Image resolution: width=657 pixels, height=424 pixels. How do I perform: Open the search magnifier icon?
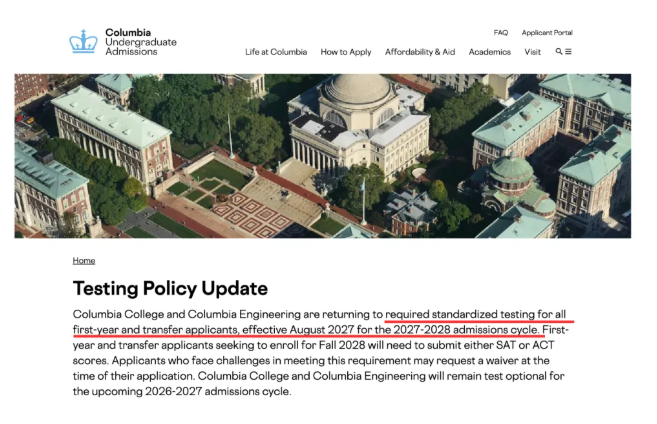(559, 52)
